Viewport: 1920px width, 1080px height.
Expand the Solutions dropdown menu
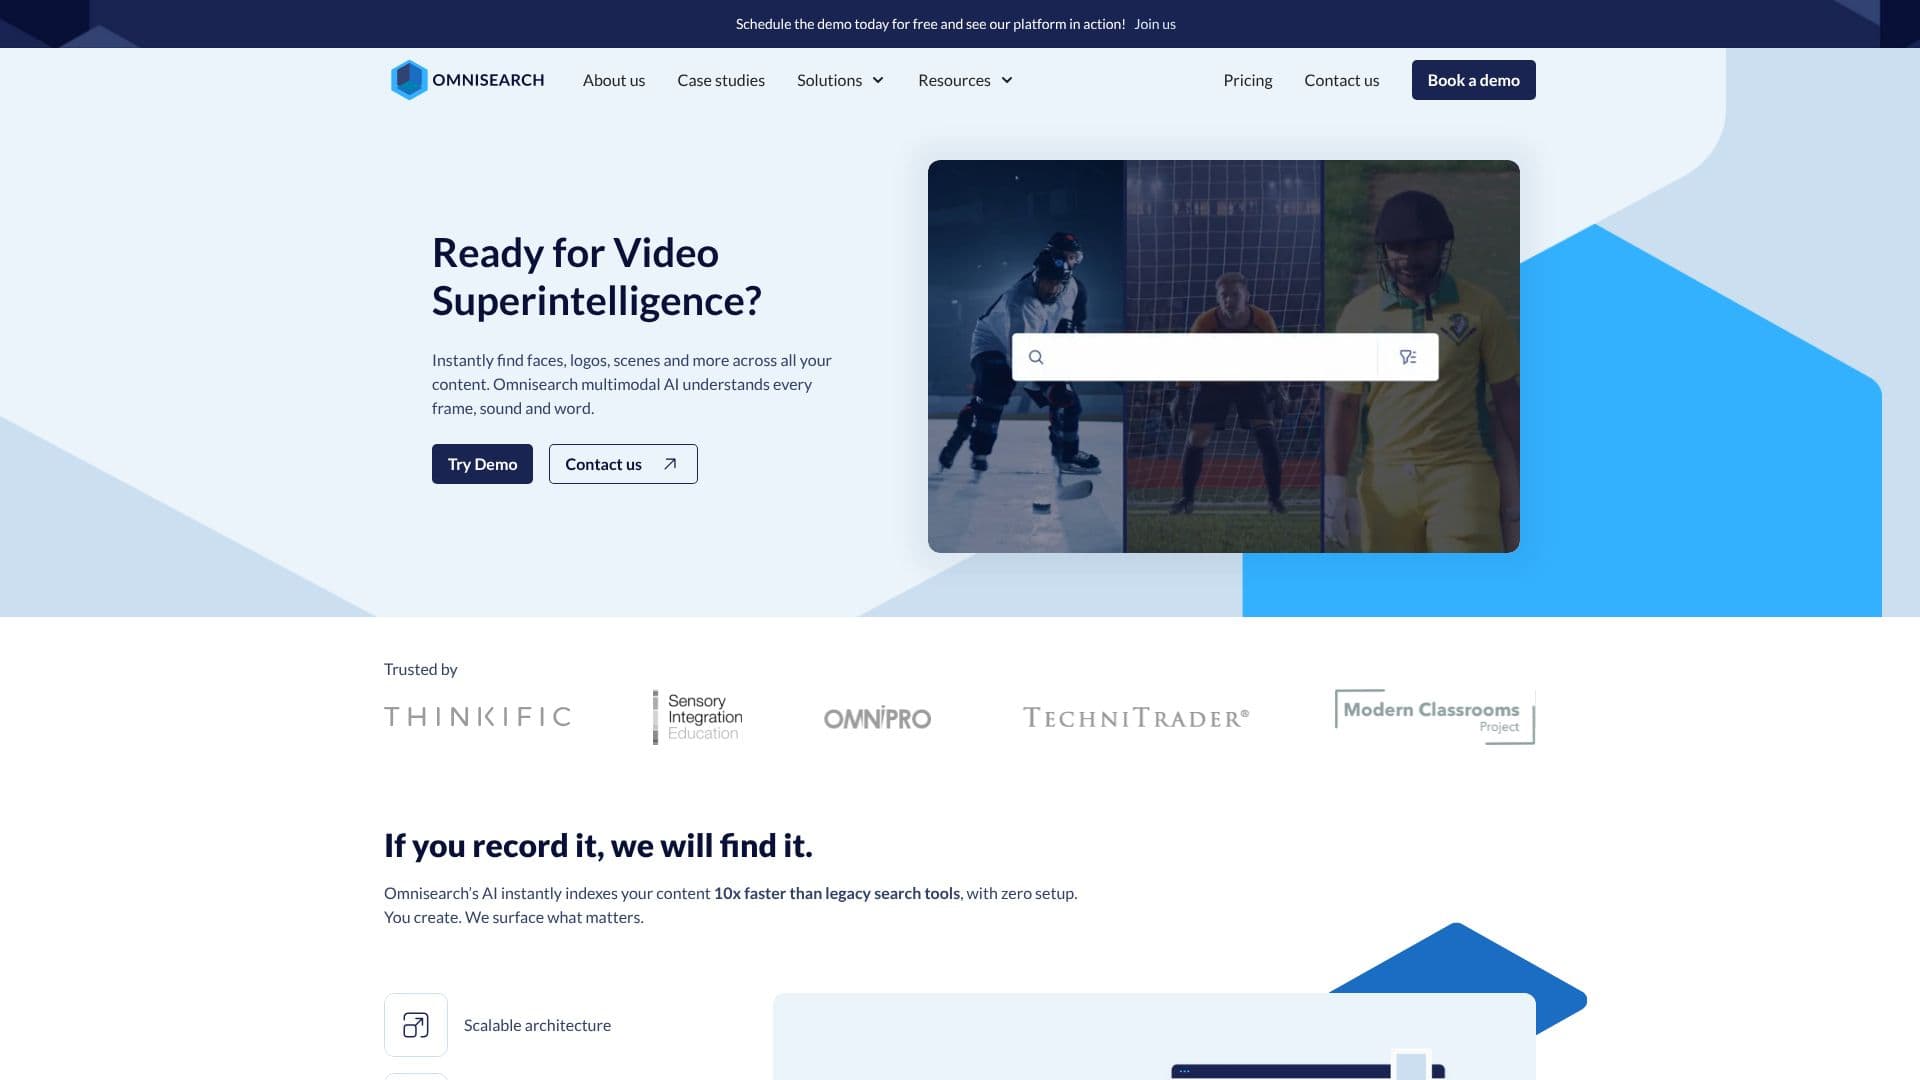click(x=840, y=80)
